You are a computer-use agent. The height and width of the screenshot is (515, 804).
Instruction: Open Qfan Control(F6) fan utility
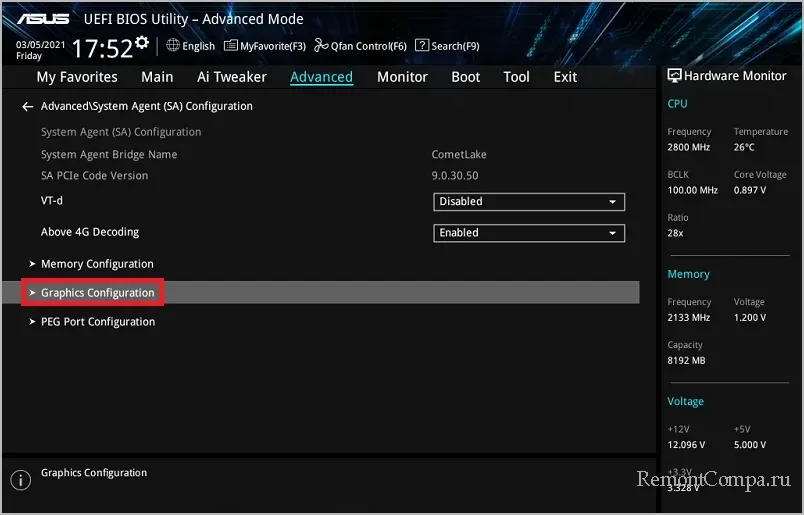360,45
